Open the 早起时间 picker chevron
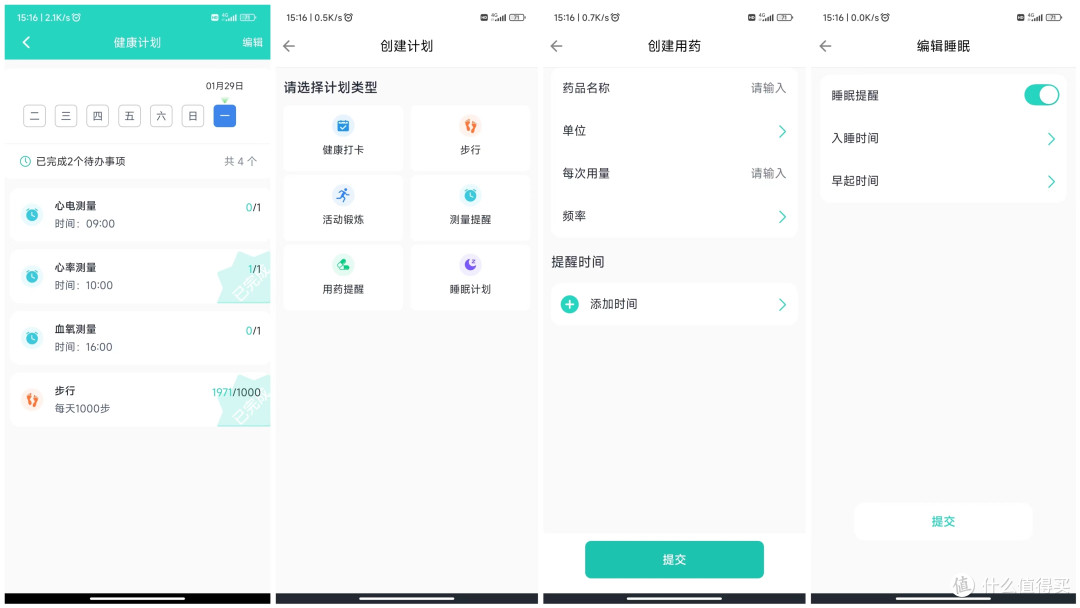 coord(1051,182)
